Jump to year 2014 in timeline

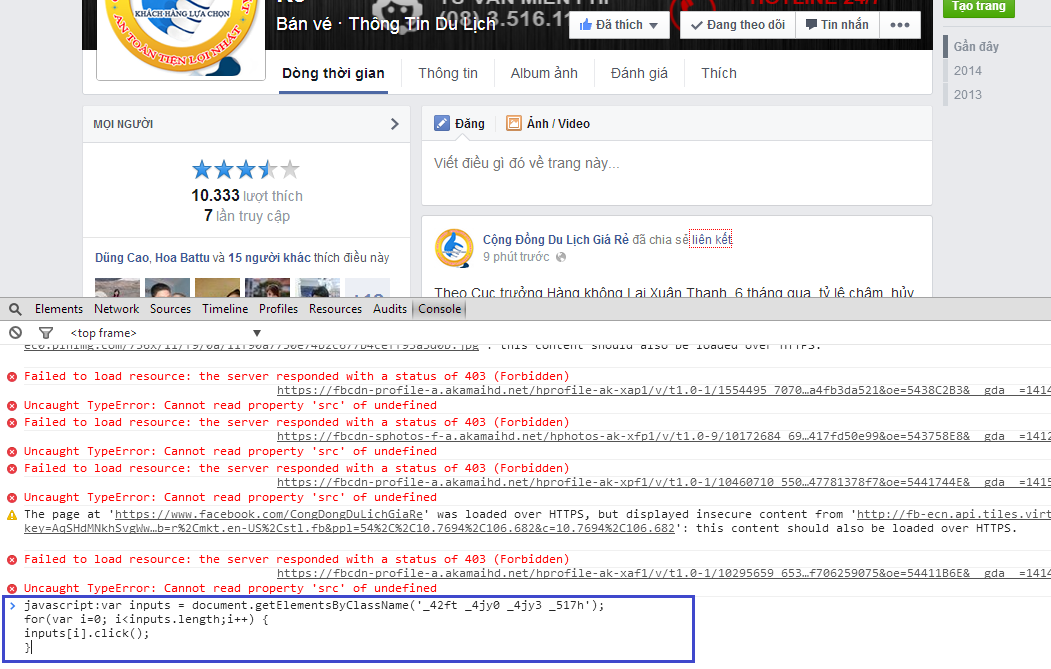click(x=967, y=70)
